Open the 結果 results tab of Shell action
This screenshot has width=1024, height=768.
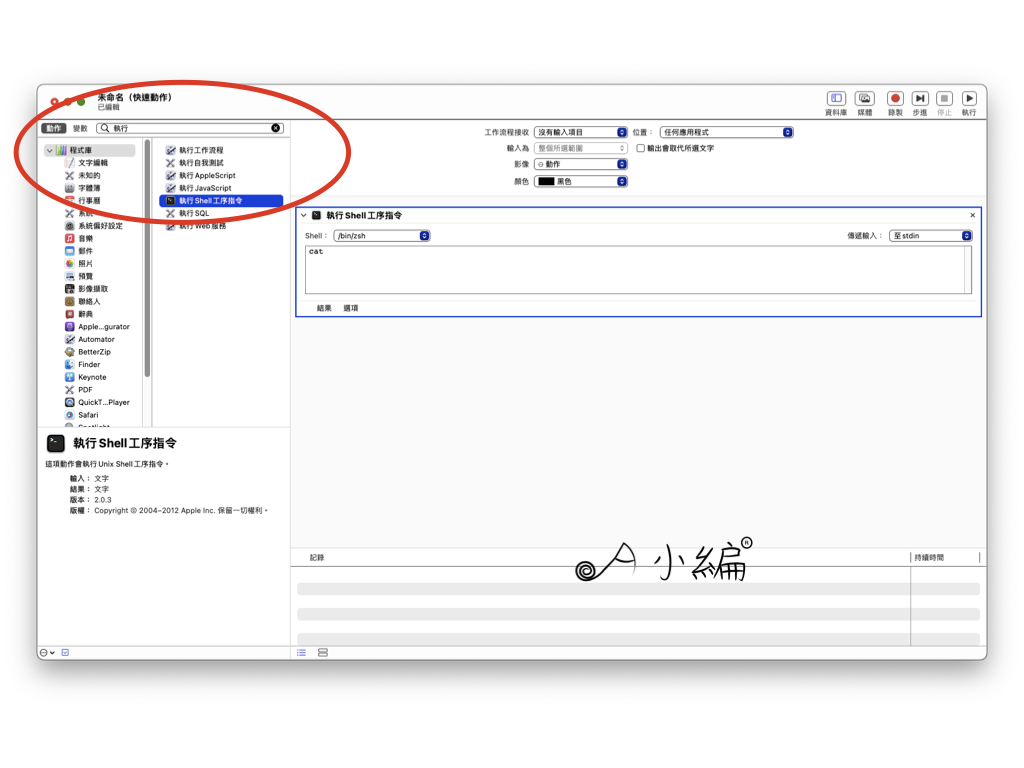click(x=324, y=308)
